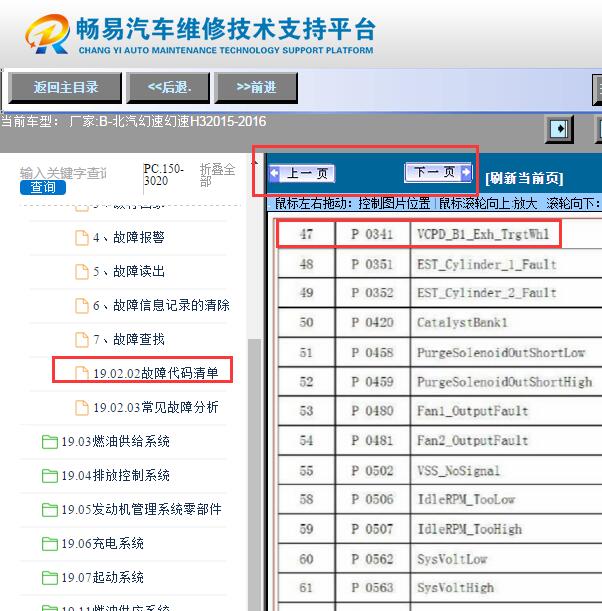Expand the 19.07起动系统 folder icon

tap(49, 578)
